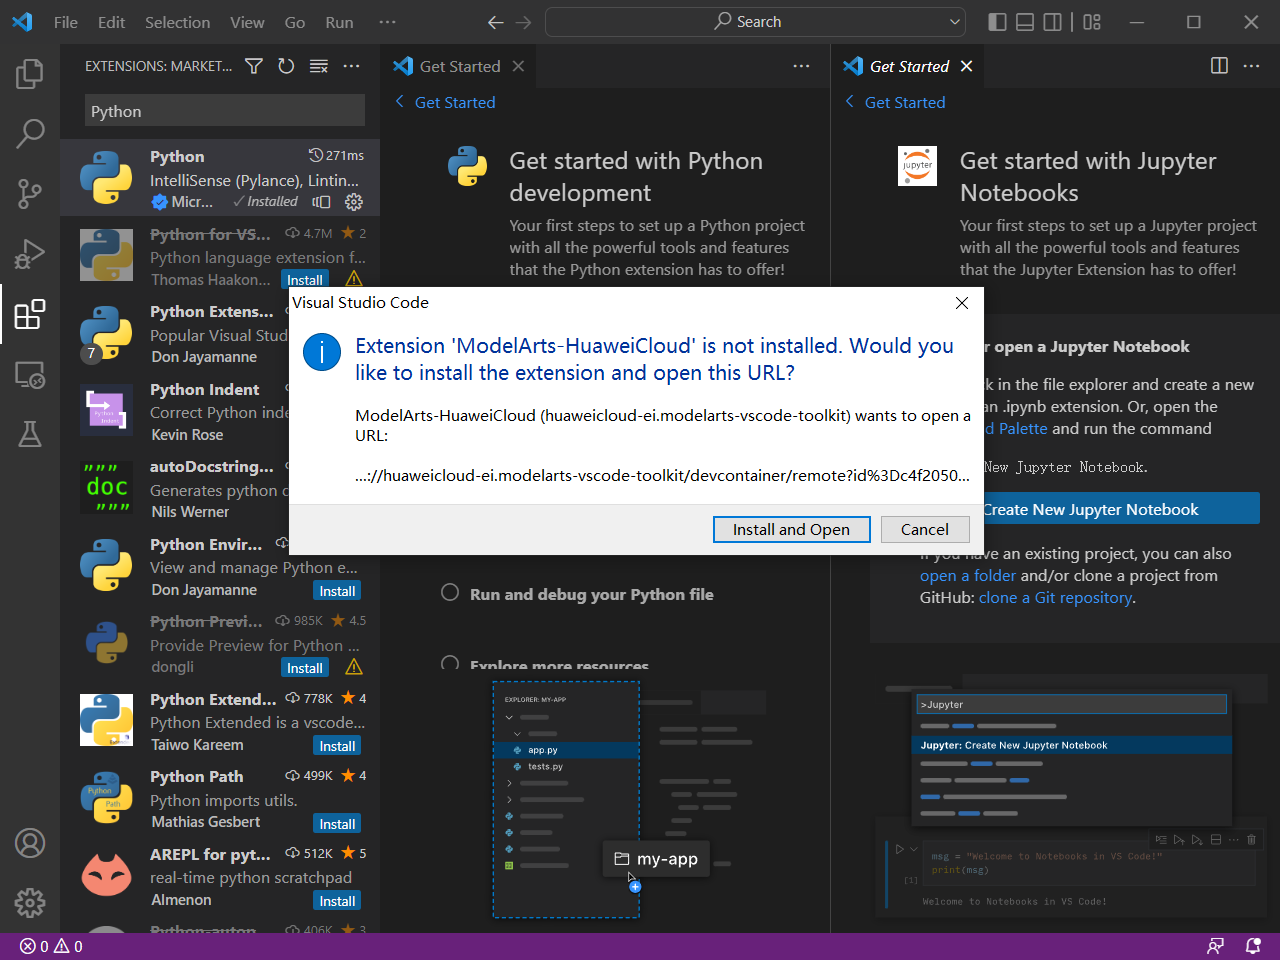Install the Python Extended extension
Viewport: 1280px width, 960px height.
337,746
